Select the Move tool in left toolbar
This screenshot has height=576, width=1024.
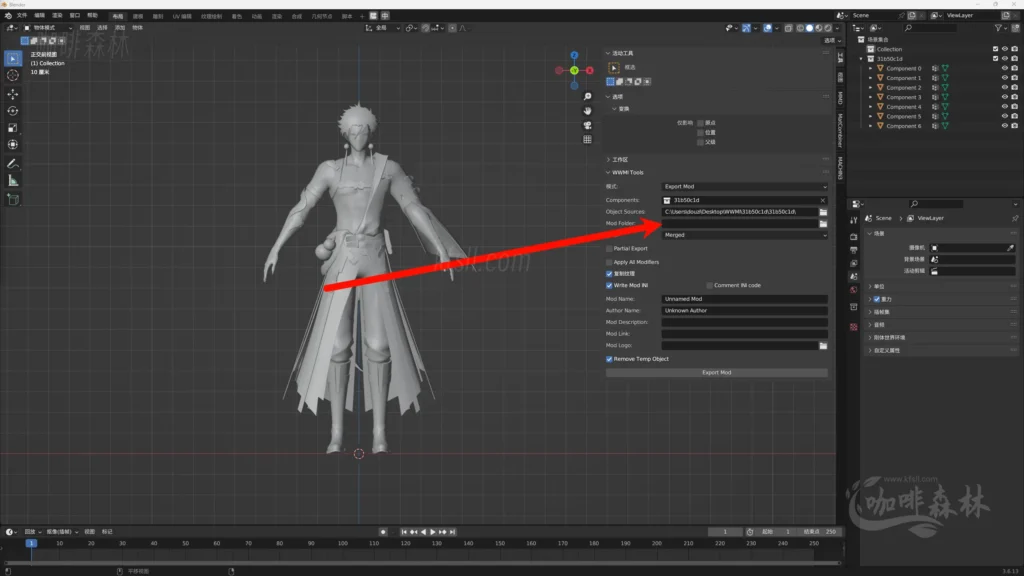click(x=13, y=93)
